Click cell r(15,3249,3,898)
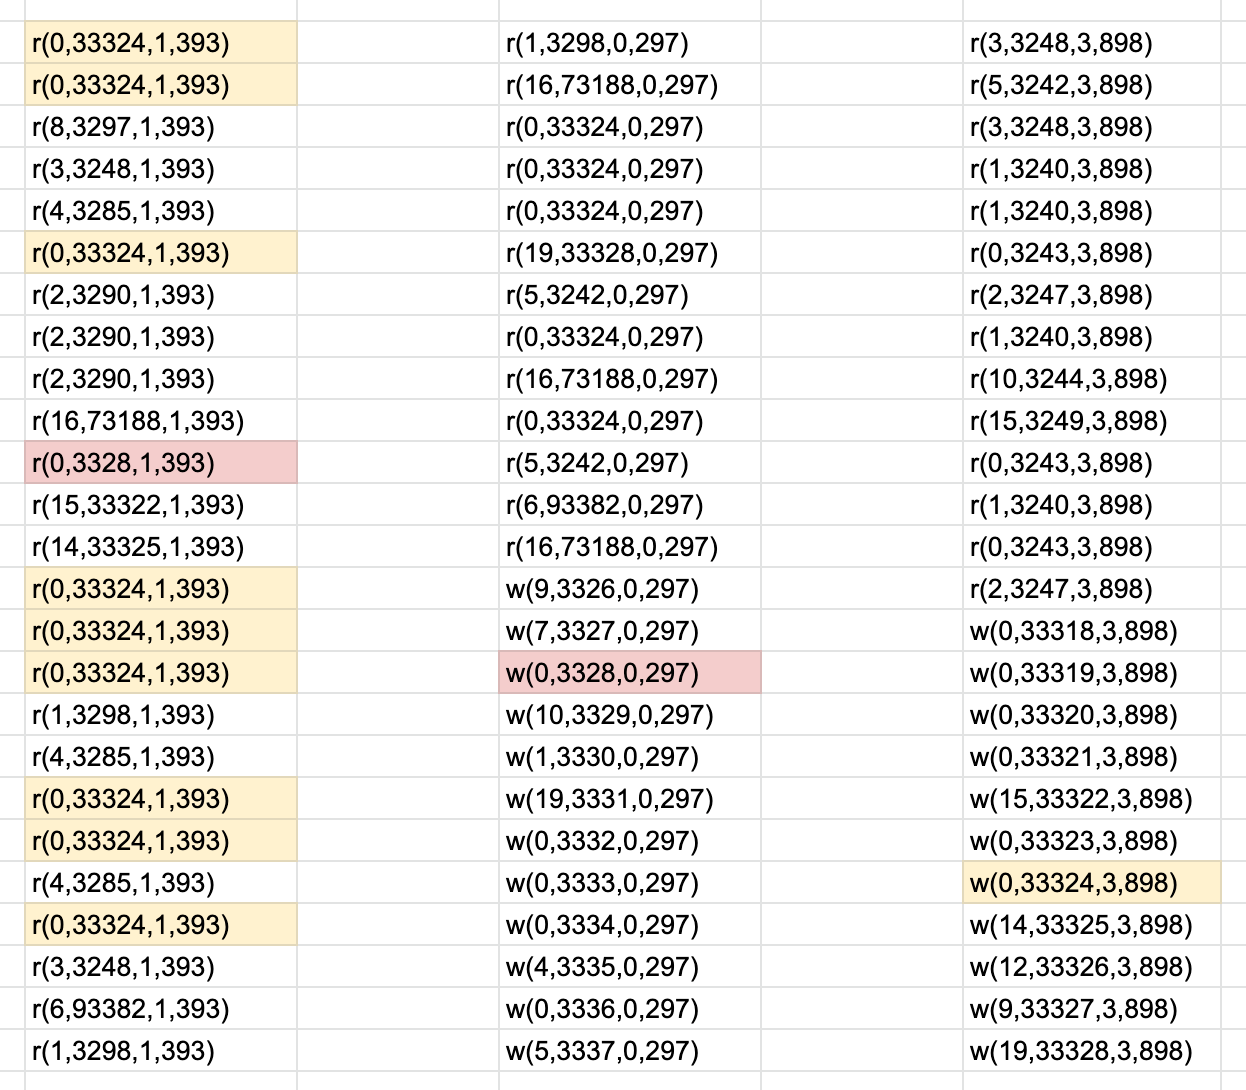Screen dimensions: 1246x1090 point(1091,421)
